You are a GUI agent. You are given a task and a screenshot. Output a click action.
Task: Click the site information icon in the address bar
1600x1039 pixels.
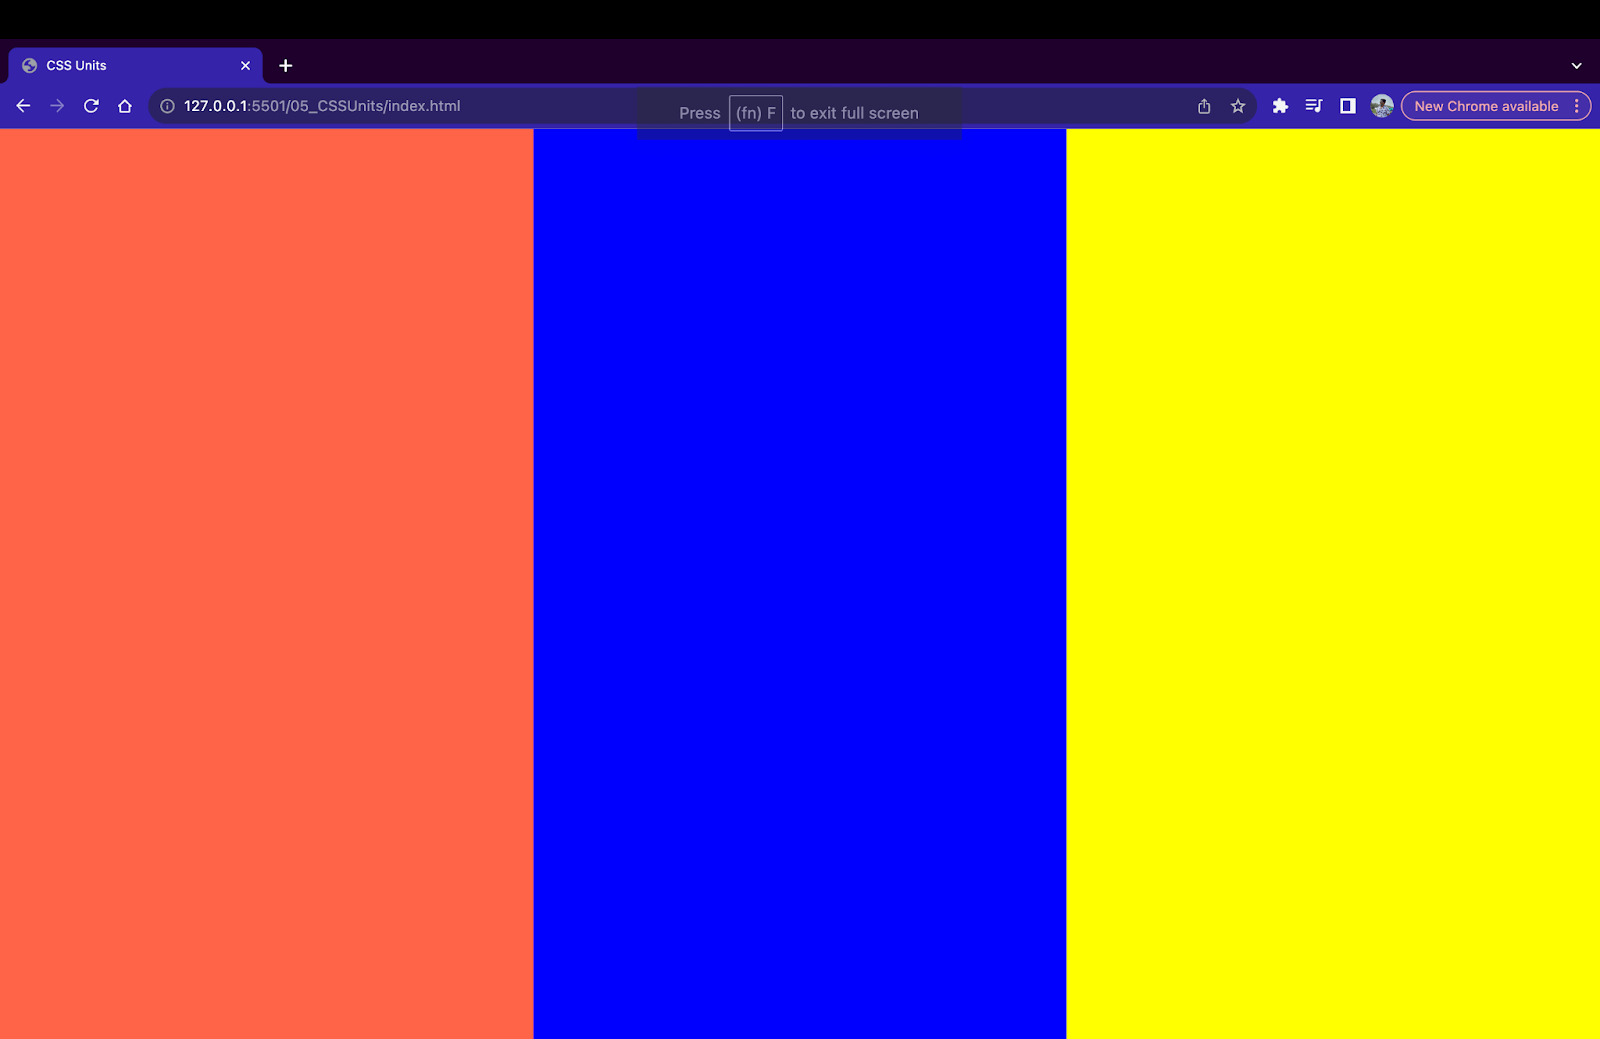165,105
